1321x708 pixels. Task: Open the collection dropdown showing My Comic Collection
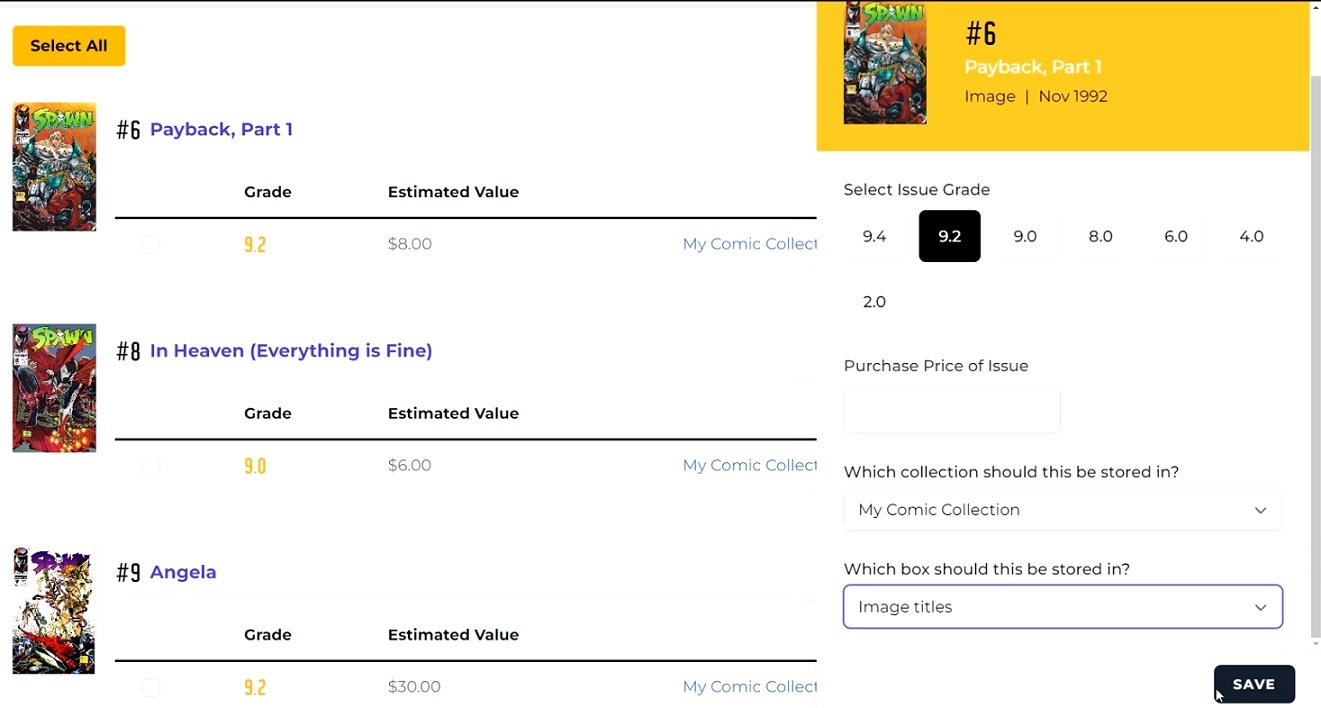[1062, 510]
